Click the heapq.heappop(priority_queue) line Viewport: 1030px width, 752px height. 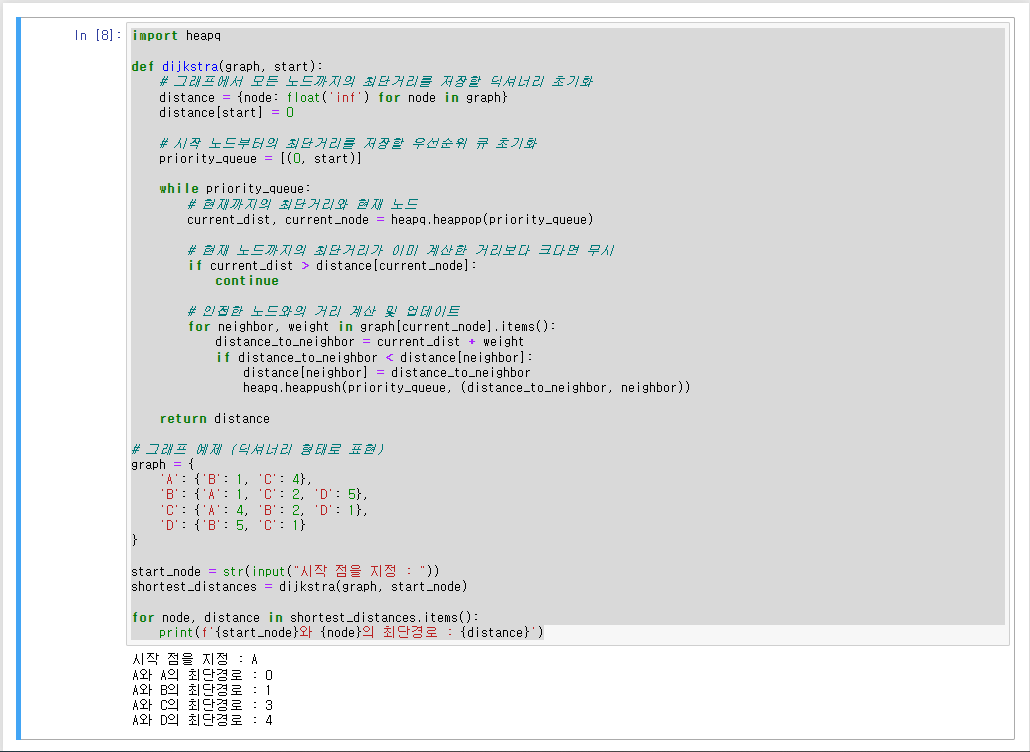(390, 219)
